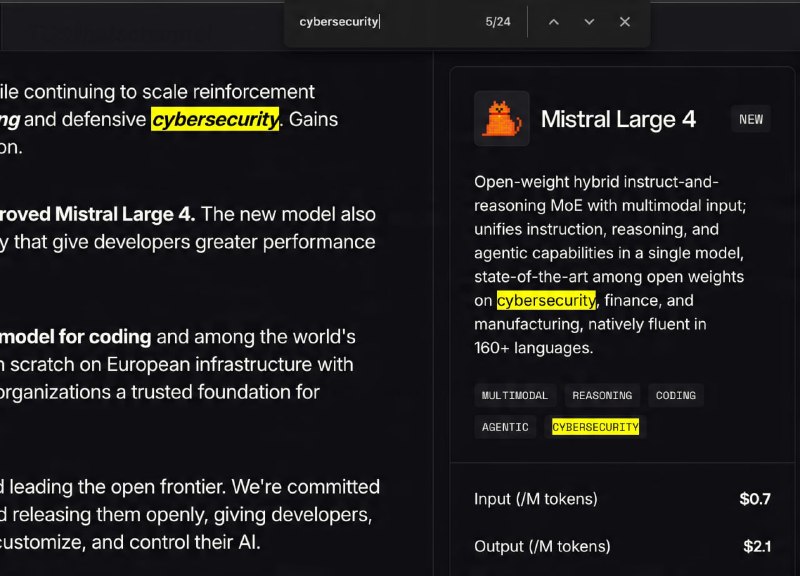800x576 pixels.
Task: Click the 'Open-weight hybrid instruct-and-' line
Action: [x=596, y=182]
